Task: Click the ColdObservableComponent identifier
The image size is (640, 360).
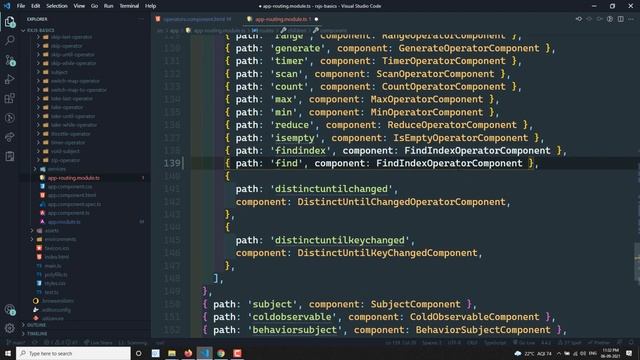Action: pyautogui.click(x=475, y=317)
